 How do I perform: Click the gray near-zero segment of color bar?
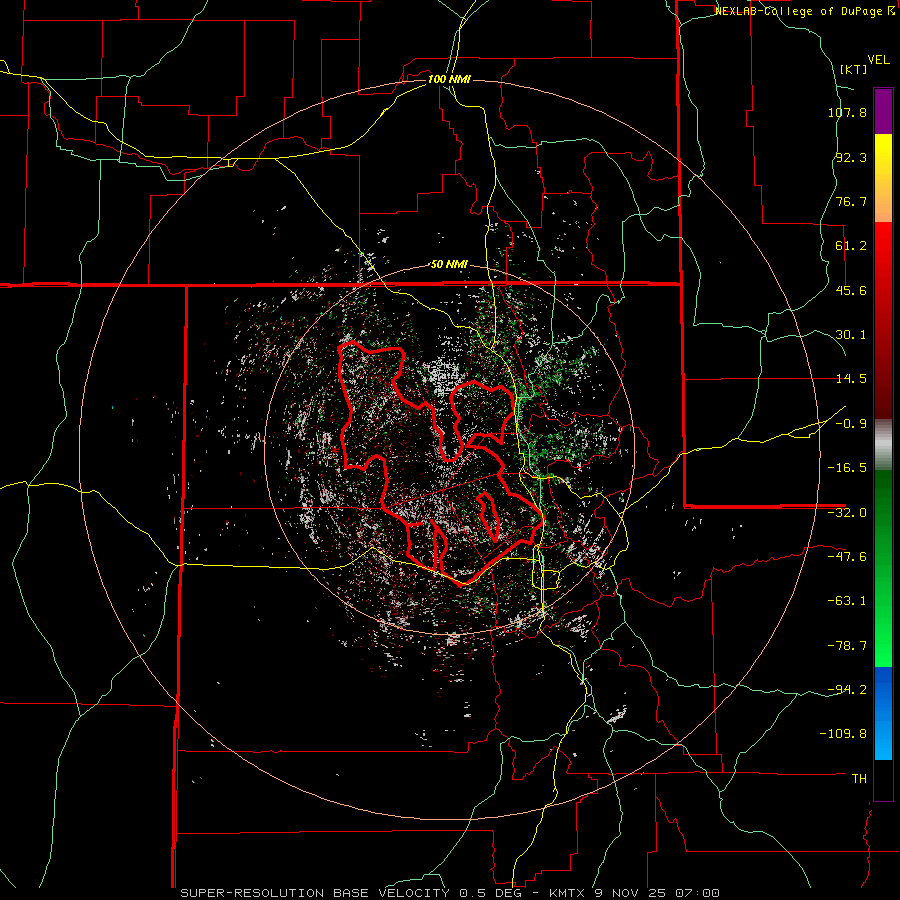883,444
